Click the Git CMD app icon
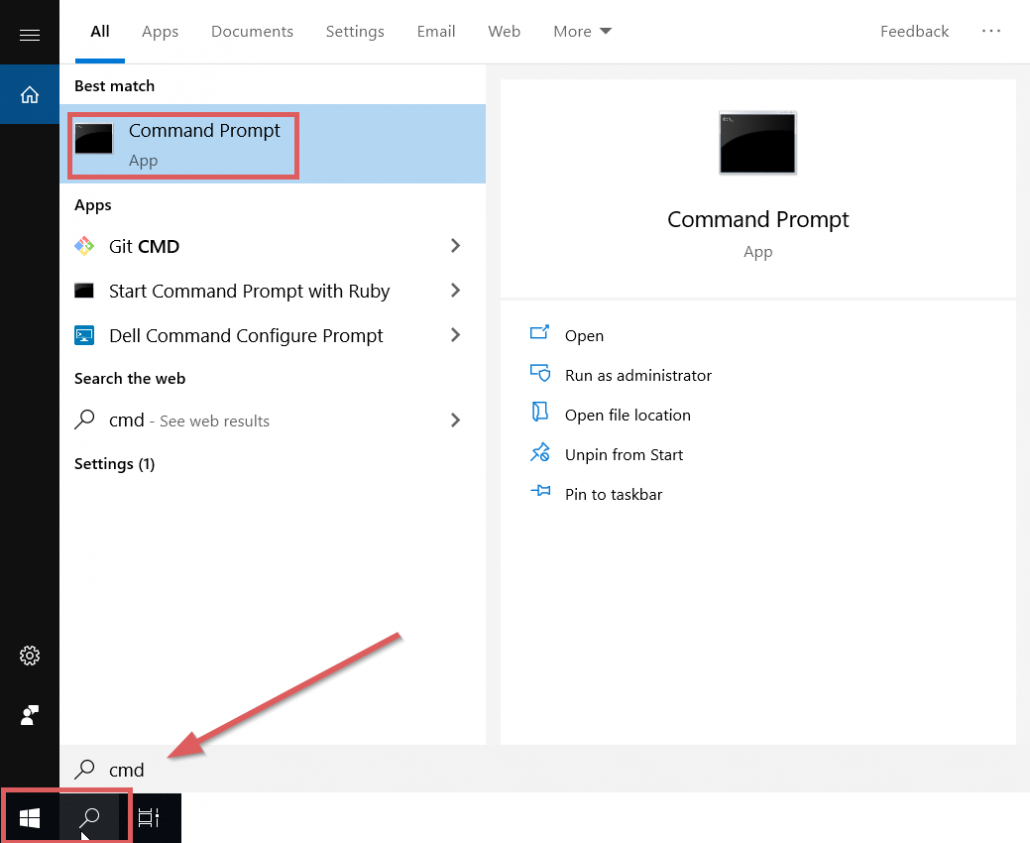This screenshot has width=1030, height=843. (x=84, y=246)
